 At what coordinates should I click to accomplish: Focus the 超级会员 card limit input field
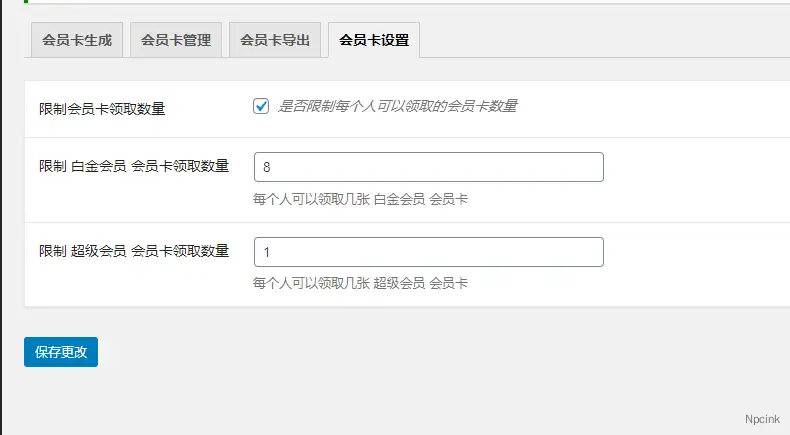pos(428,252)
